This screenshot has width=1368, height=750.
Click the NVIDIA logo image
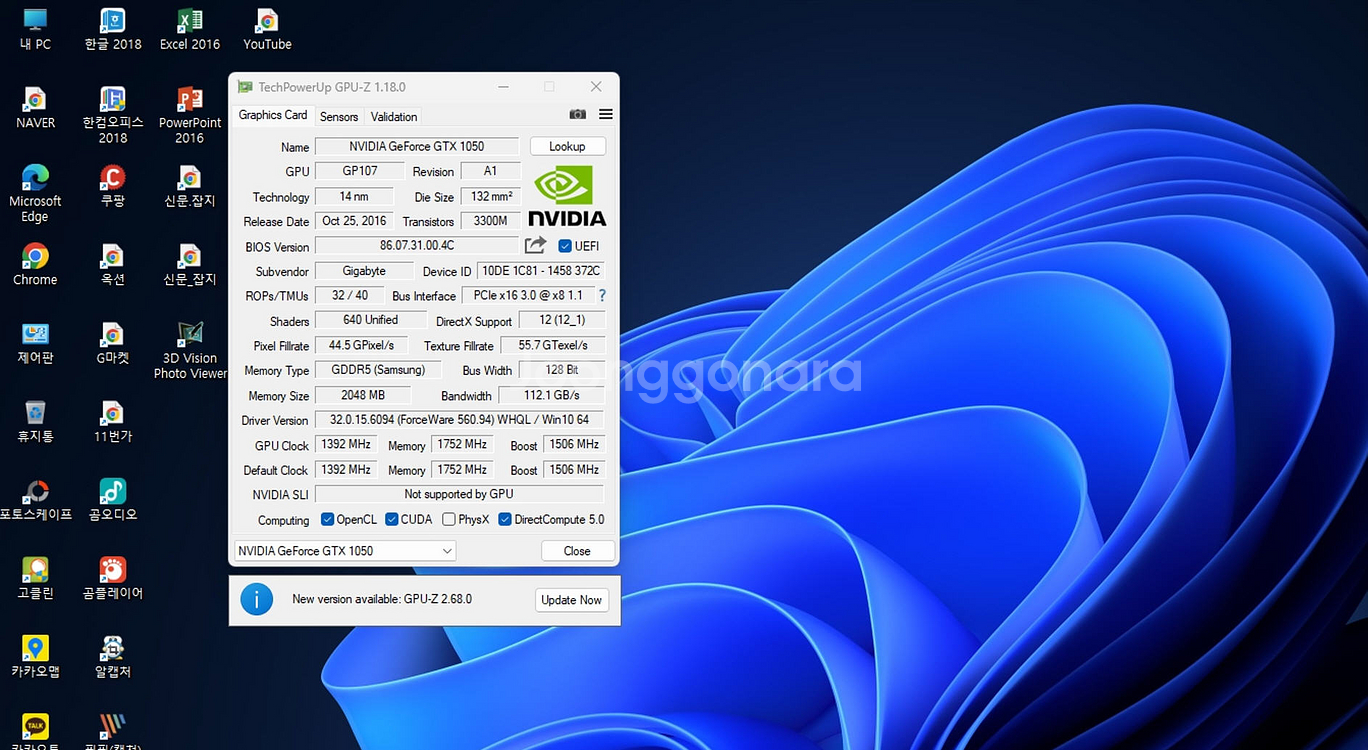coord(567,196)
